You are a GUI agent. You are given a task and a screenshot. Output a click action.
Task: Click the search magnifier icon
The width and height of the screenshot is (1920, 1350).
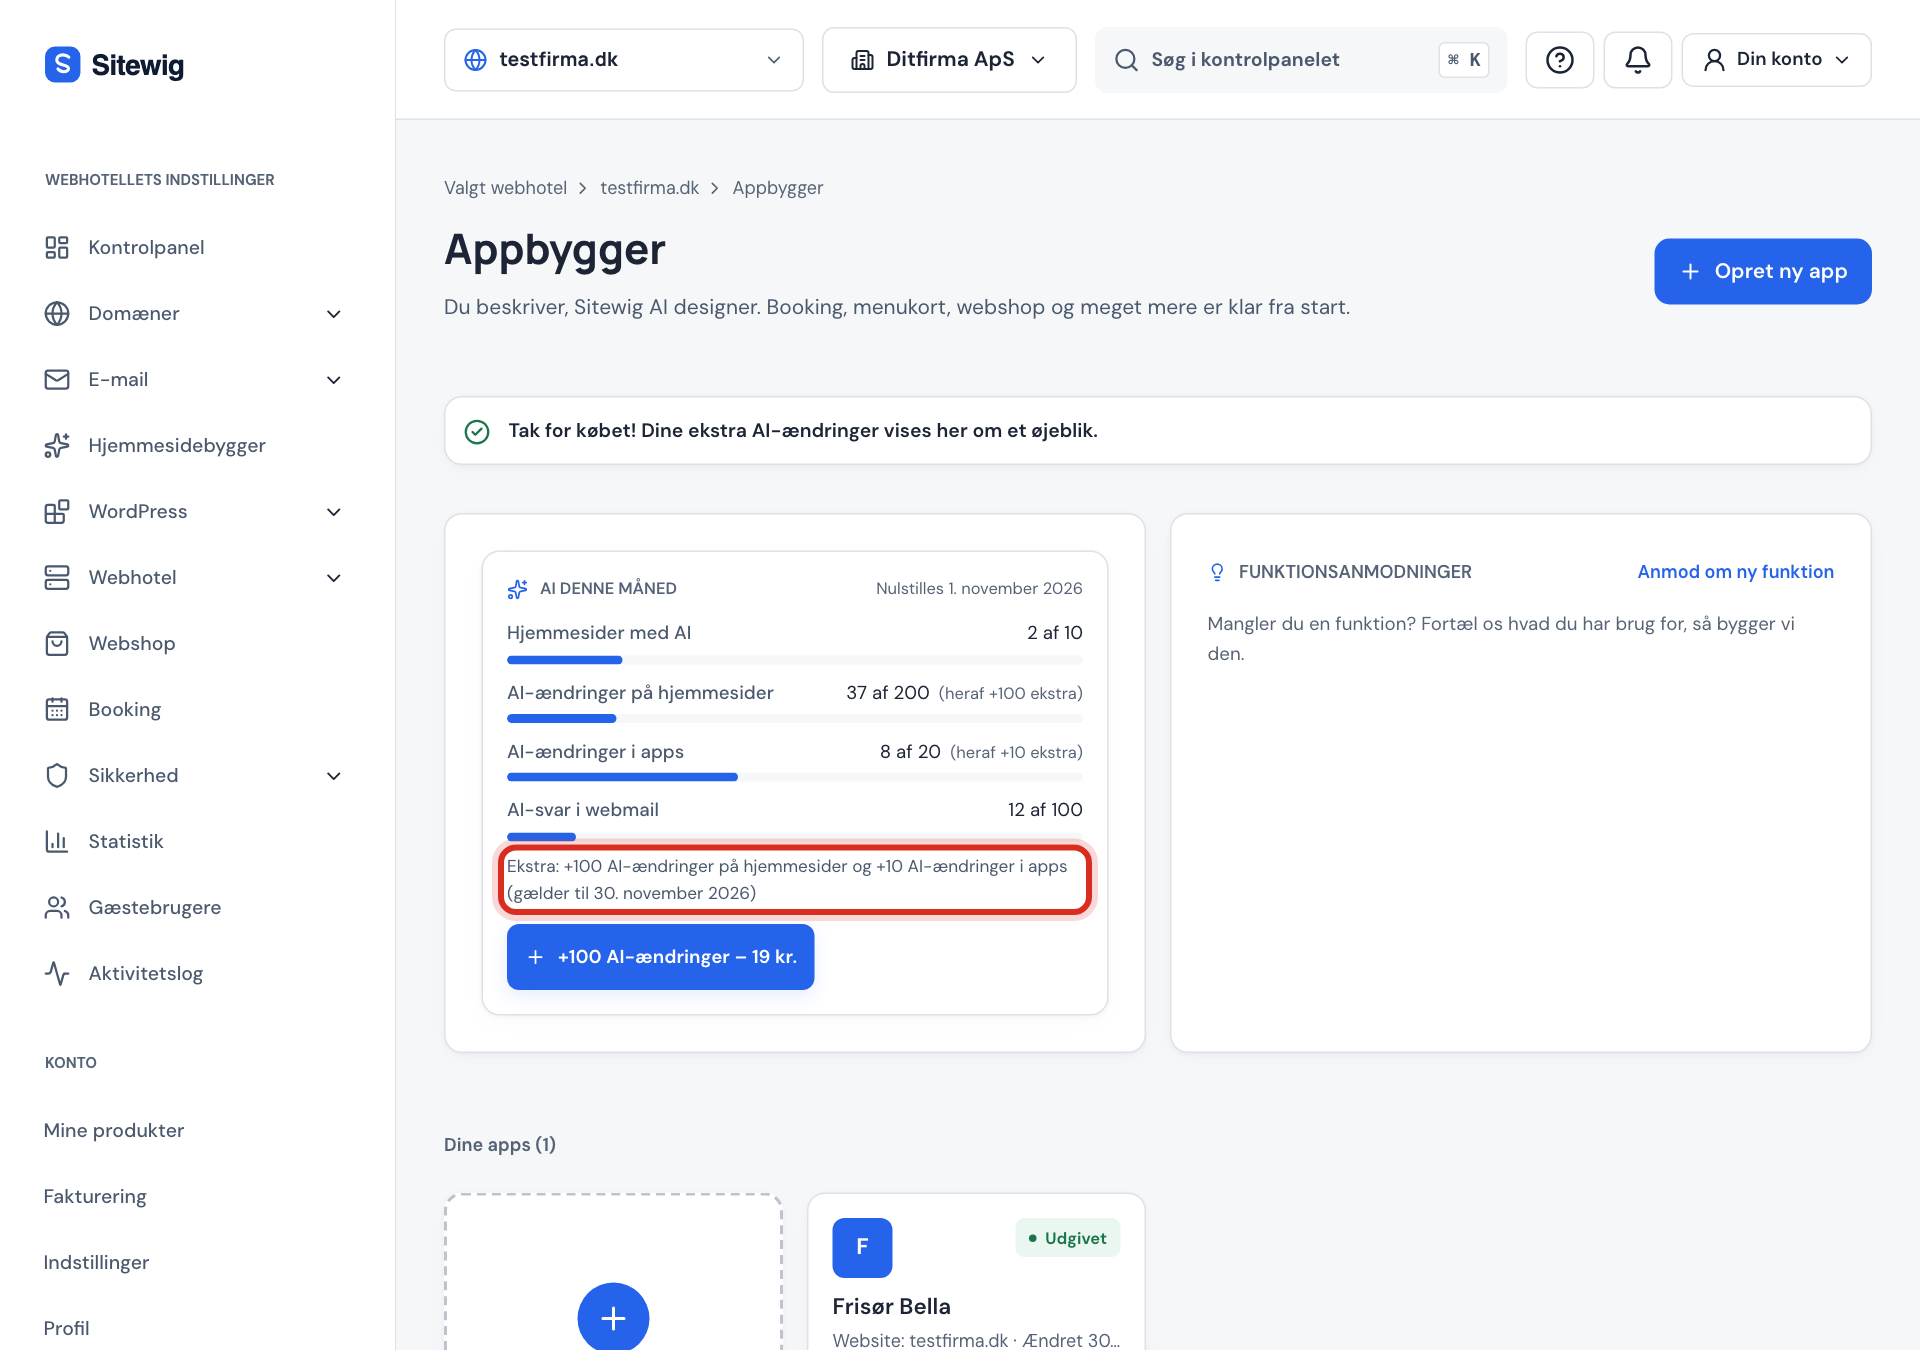tap(1126, 60)
